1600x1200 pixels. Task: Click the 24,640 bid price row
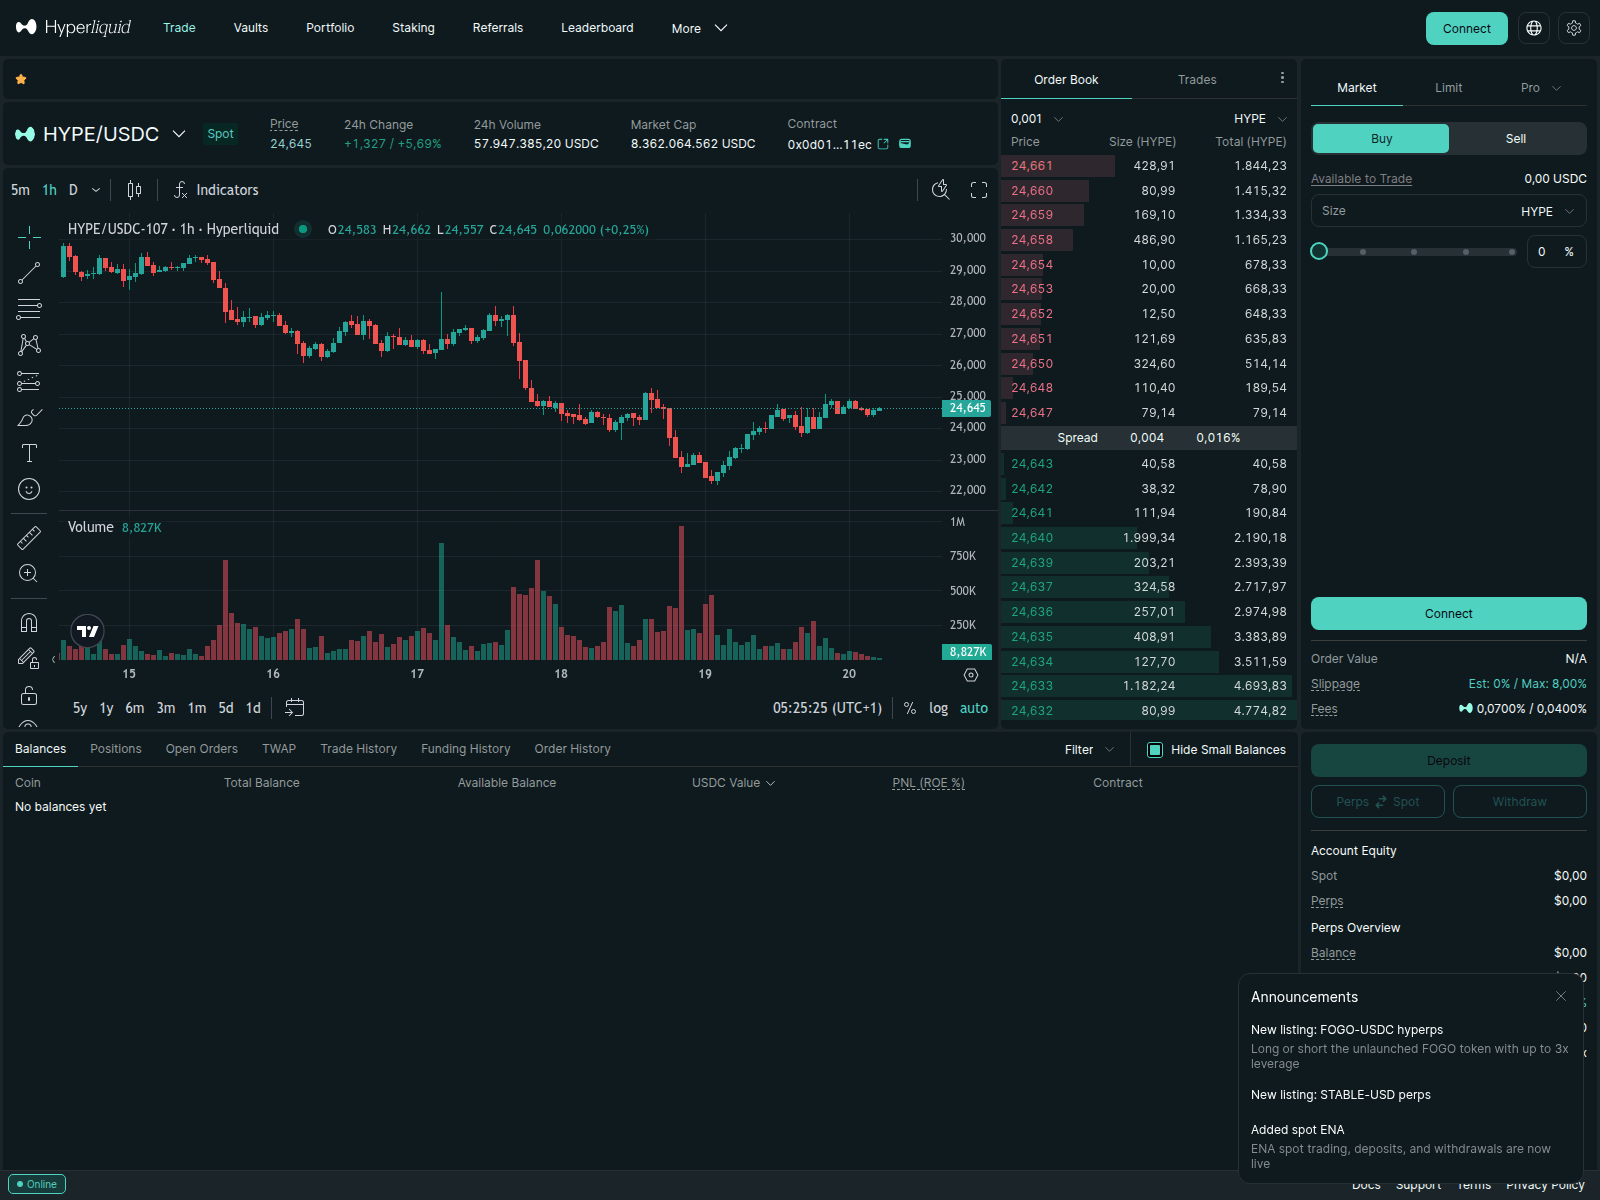(1149, 538)
